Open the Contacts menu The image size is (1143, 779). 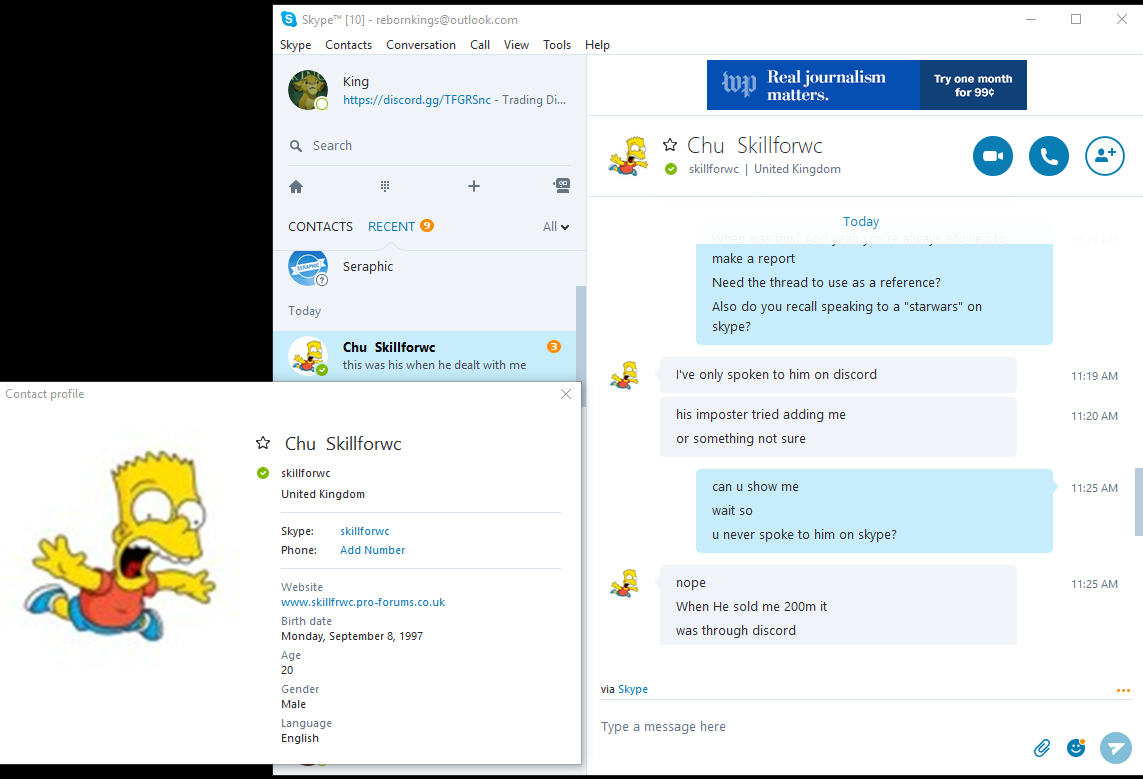[348, 44]
